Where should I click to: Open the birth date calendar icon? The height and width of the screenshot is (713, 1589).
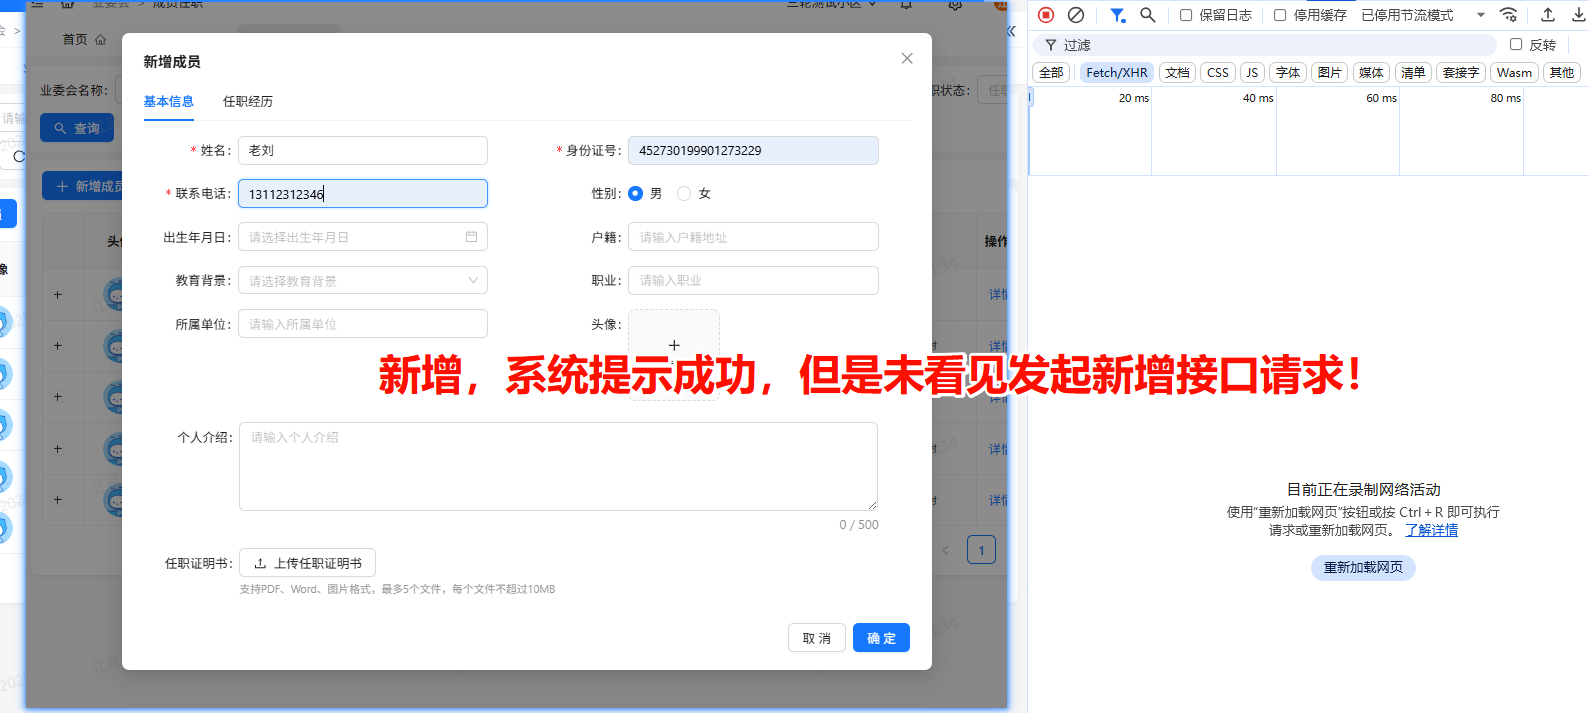(x=471, y=237)
